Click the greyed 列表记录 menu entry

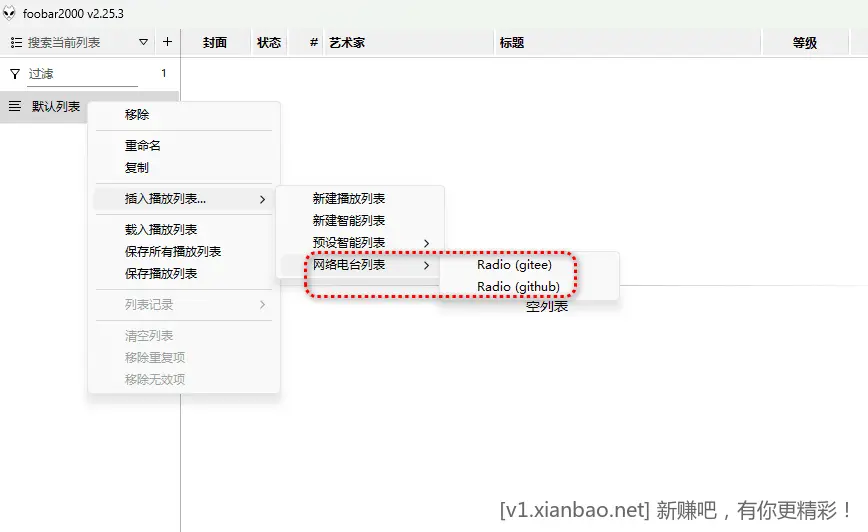(184, 305)
